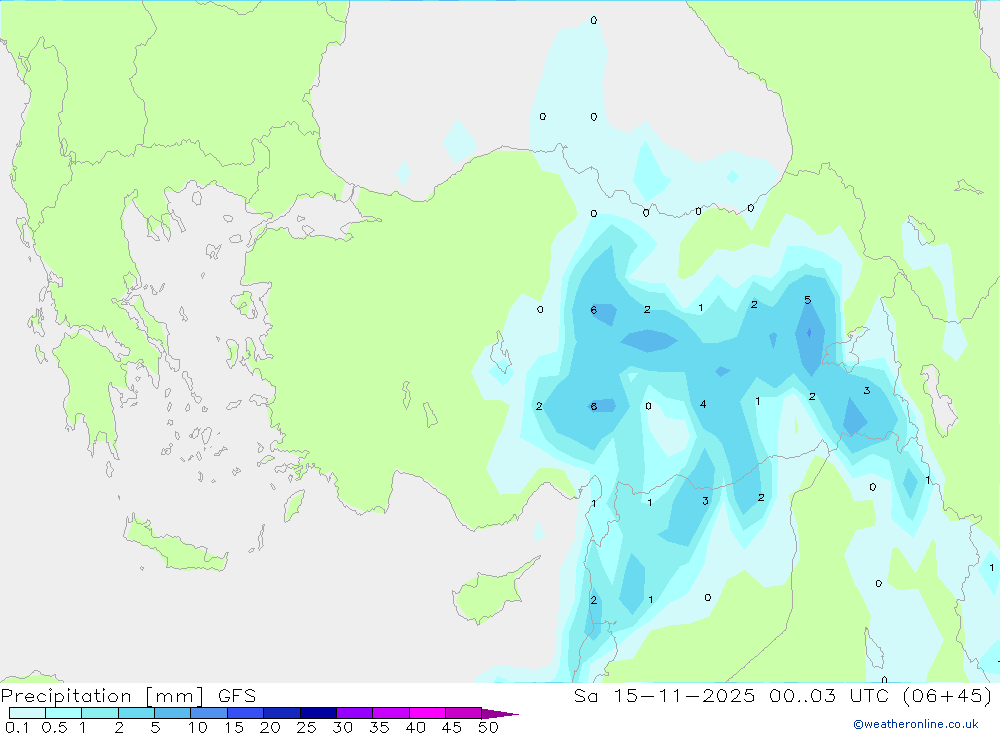Click the 0.5–1 mm legend color swatch
Image resolution: width=1000 pixels, height=733 pixels.
click(x=64, y=713)
